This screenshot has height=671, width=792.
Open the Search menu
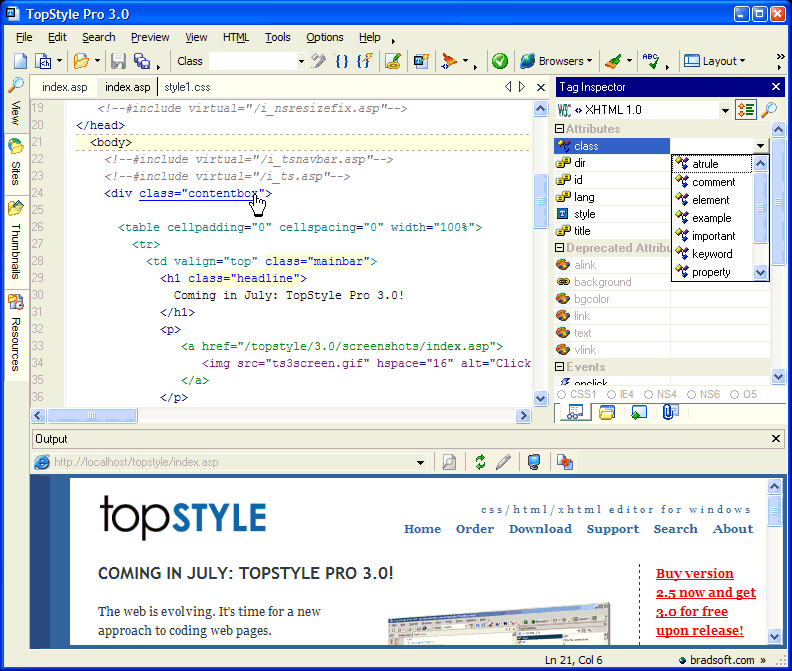point(98,37)
